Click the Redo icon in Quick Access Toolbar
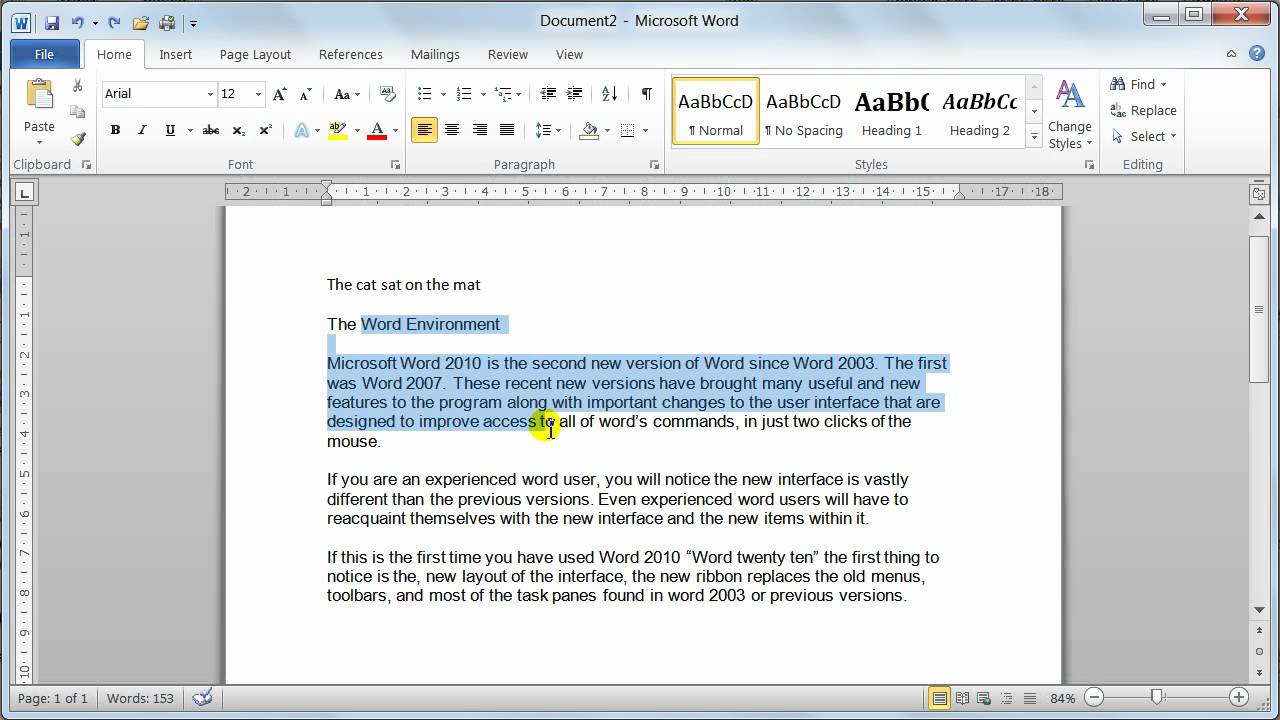Viewport: 1280px width, 720px height. (114, 22)
